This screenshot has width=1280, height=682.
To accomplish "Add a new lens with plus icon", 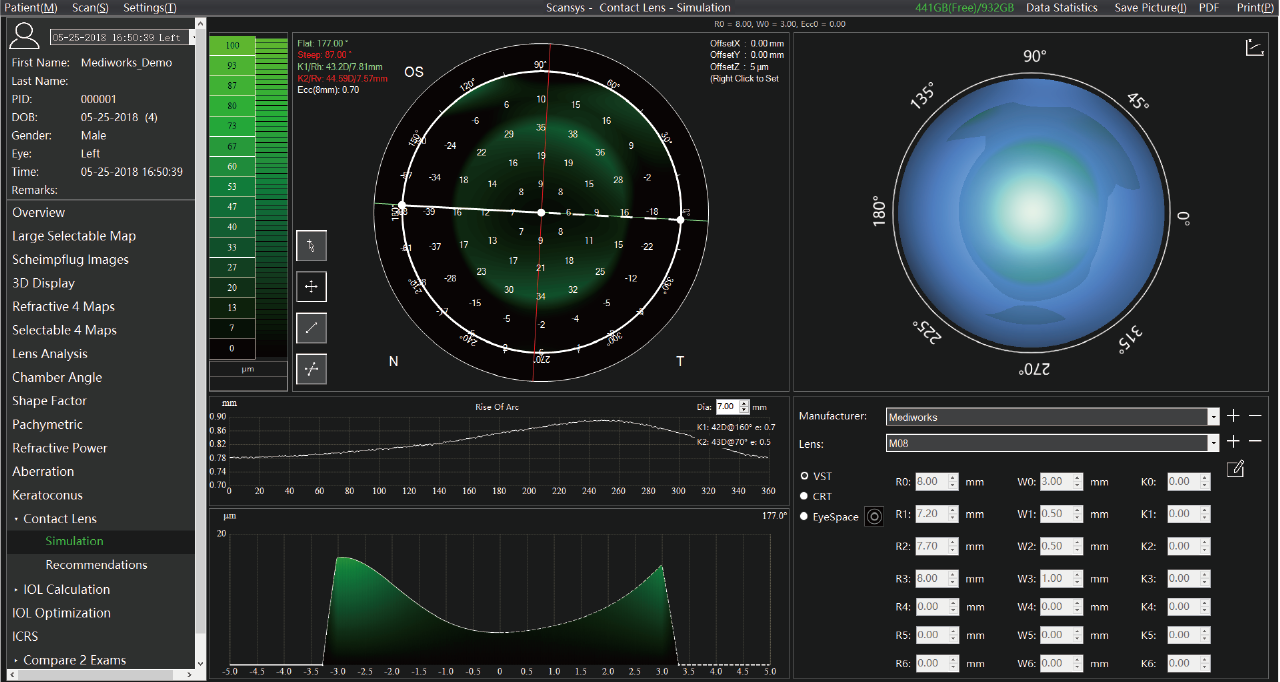I will point(1234,442).
